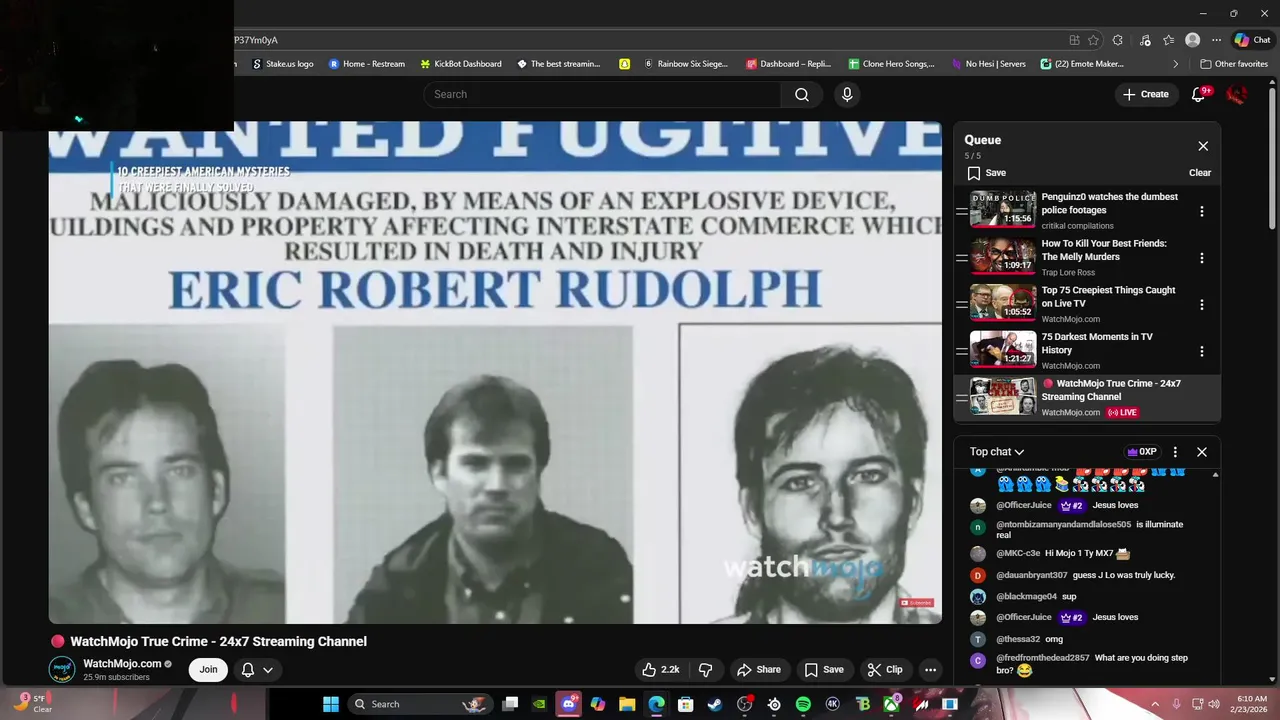Save the queue as a playlist
The height and width of the screenshot is (720, 1280).
point(985,173)
